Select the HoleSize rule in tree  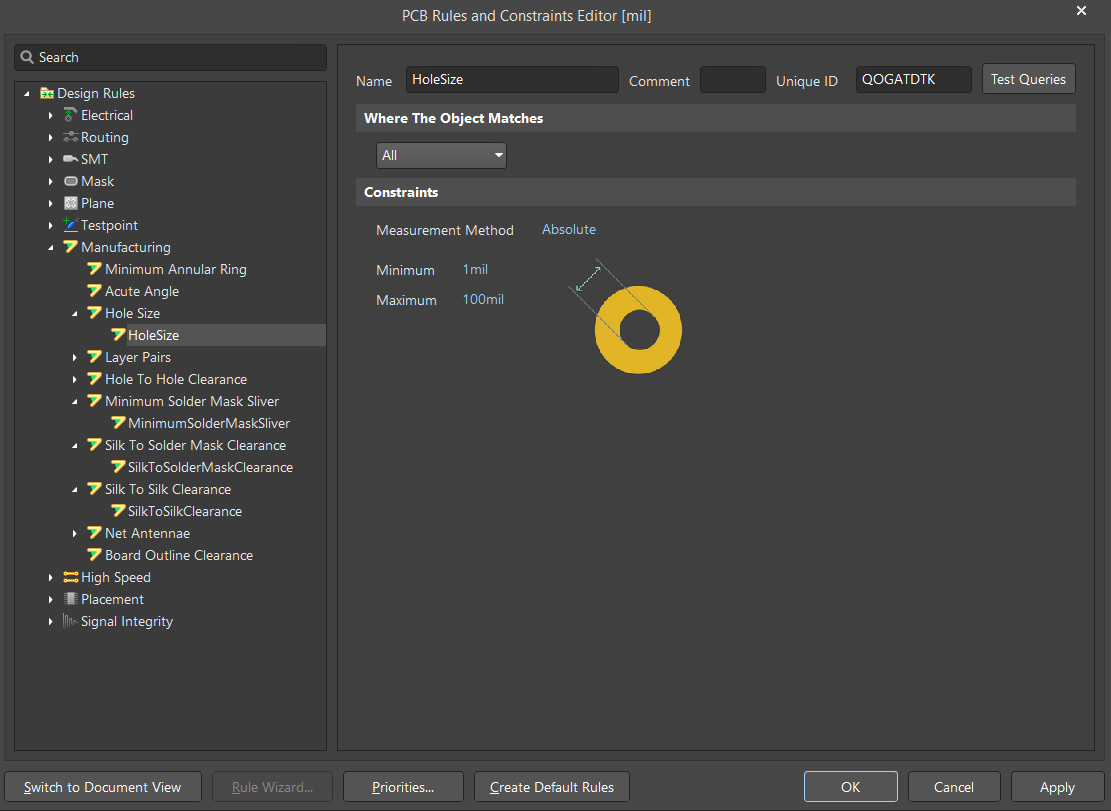154,335
